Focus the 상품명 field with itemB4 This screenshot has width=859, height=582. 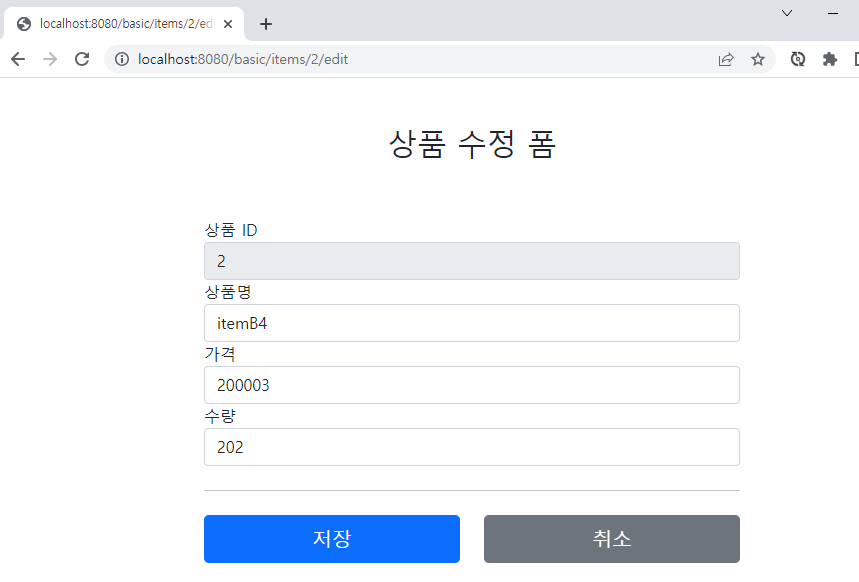point(472,323)
